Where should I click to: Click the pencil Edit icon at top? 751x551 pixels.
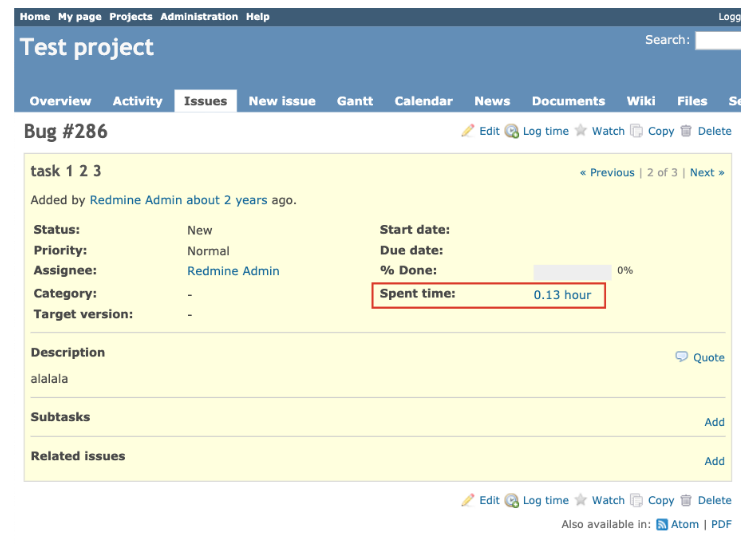(x=467, y=131)
